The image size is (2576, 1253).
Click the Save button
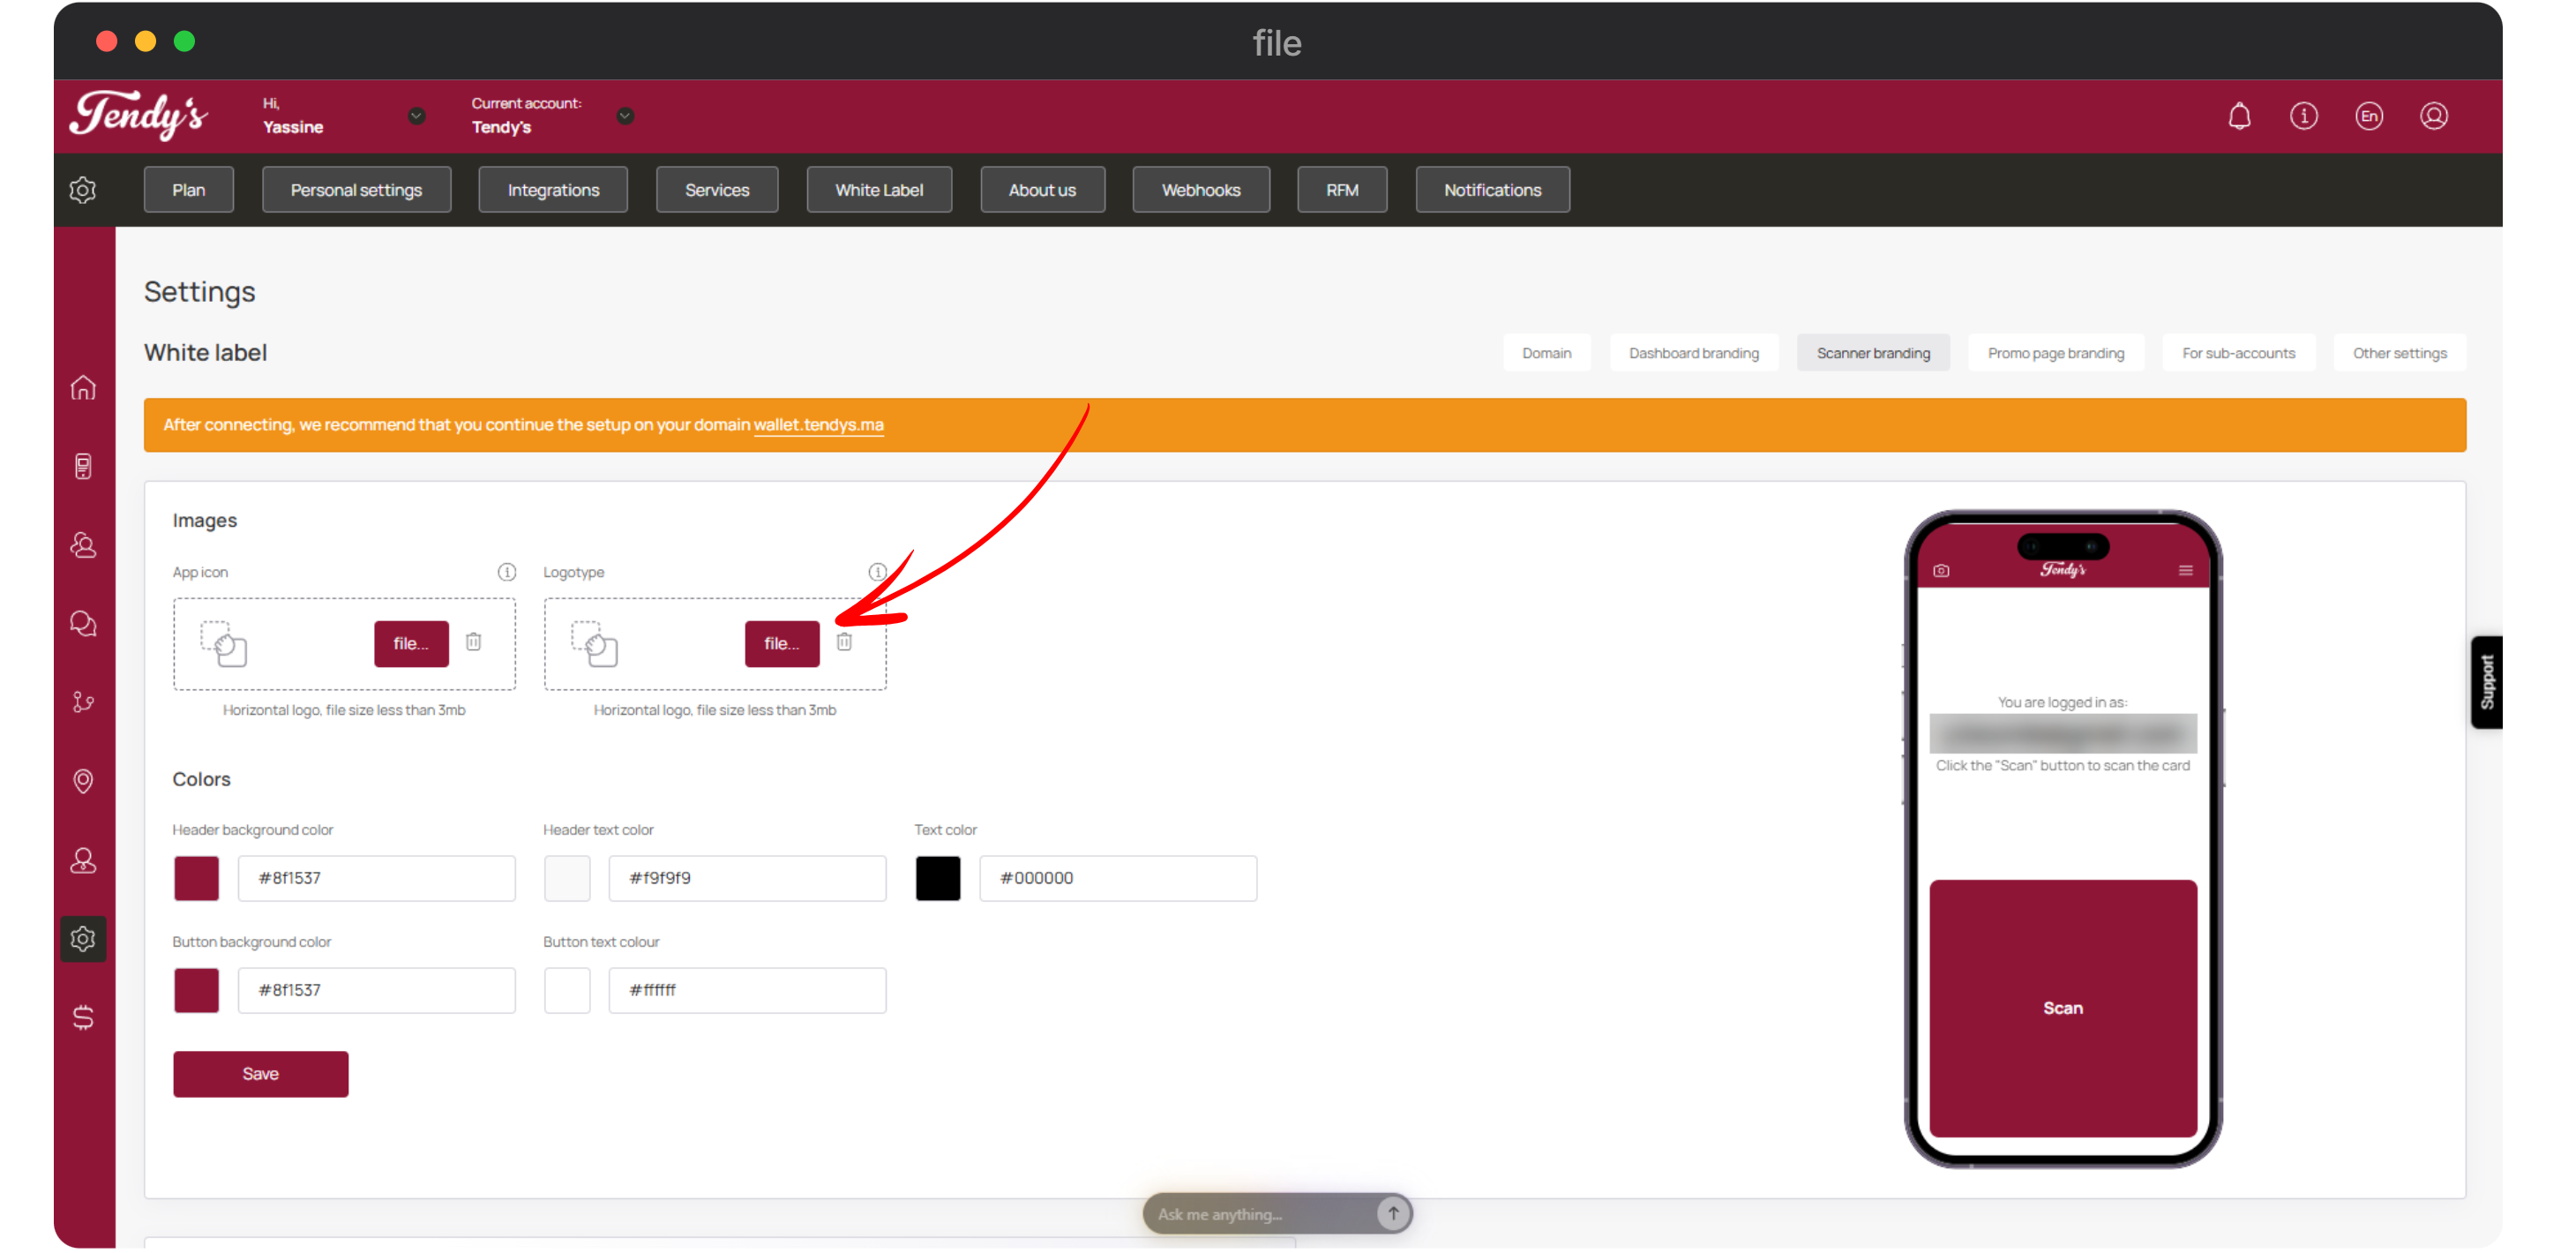260,1073
